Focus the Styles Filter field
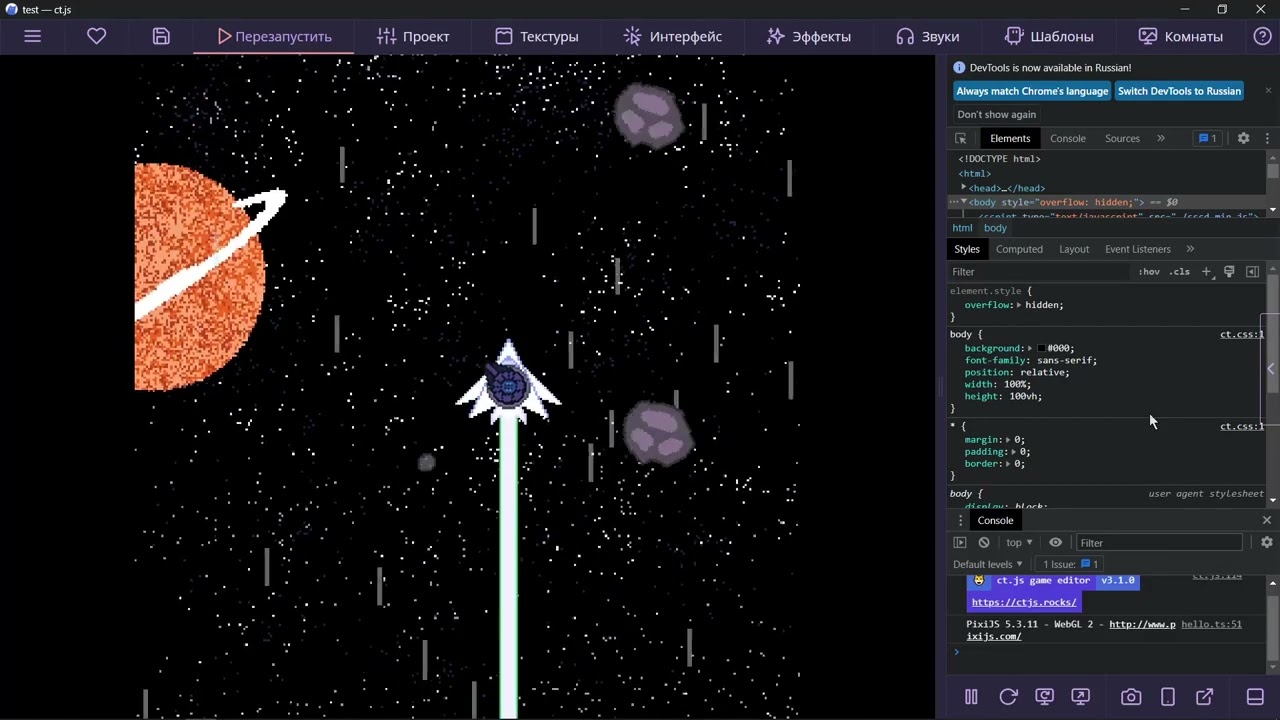Screen dimensions: 1280x720 1040,272
